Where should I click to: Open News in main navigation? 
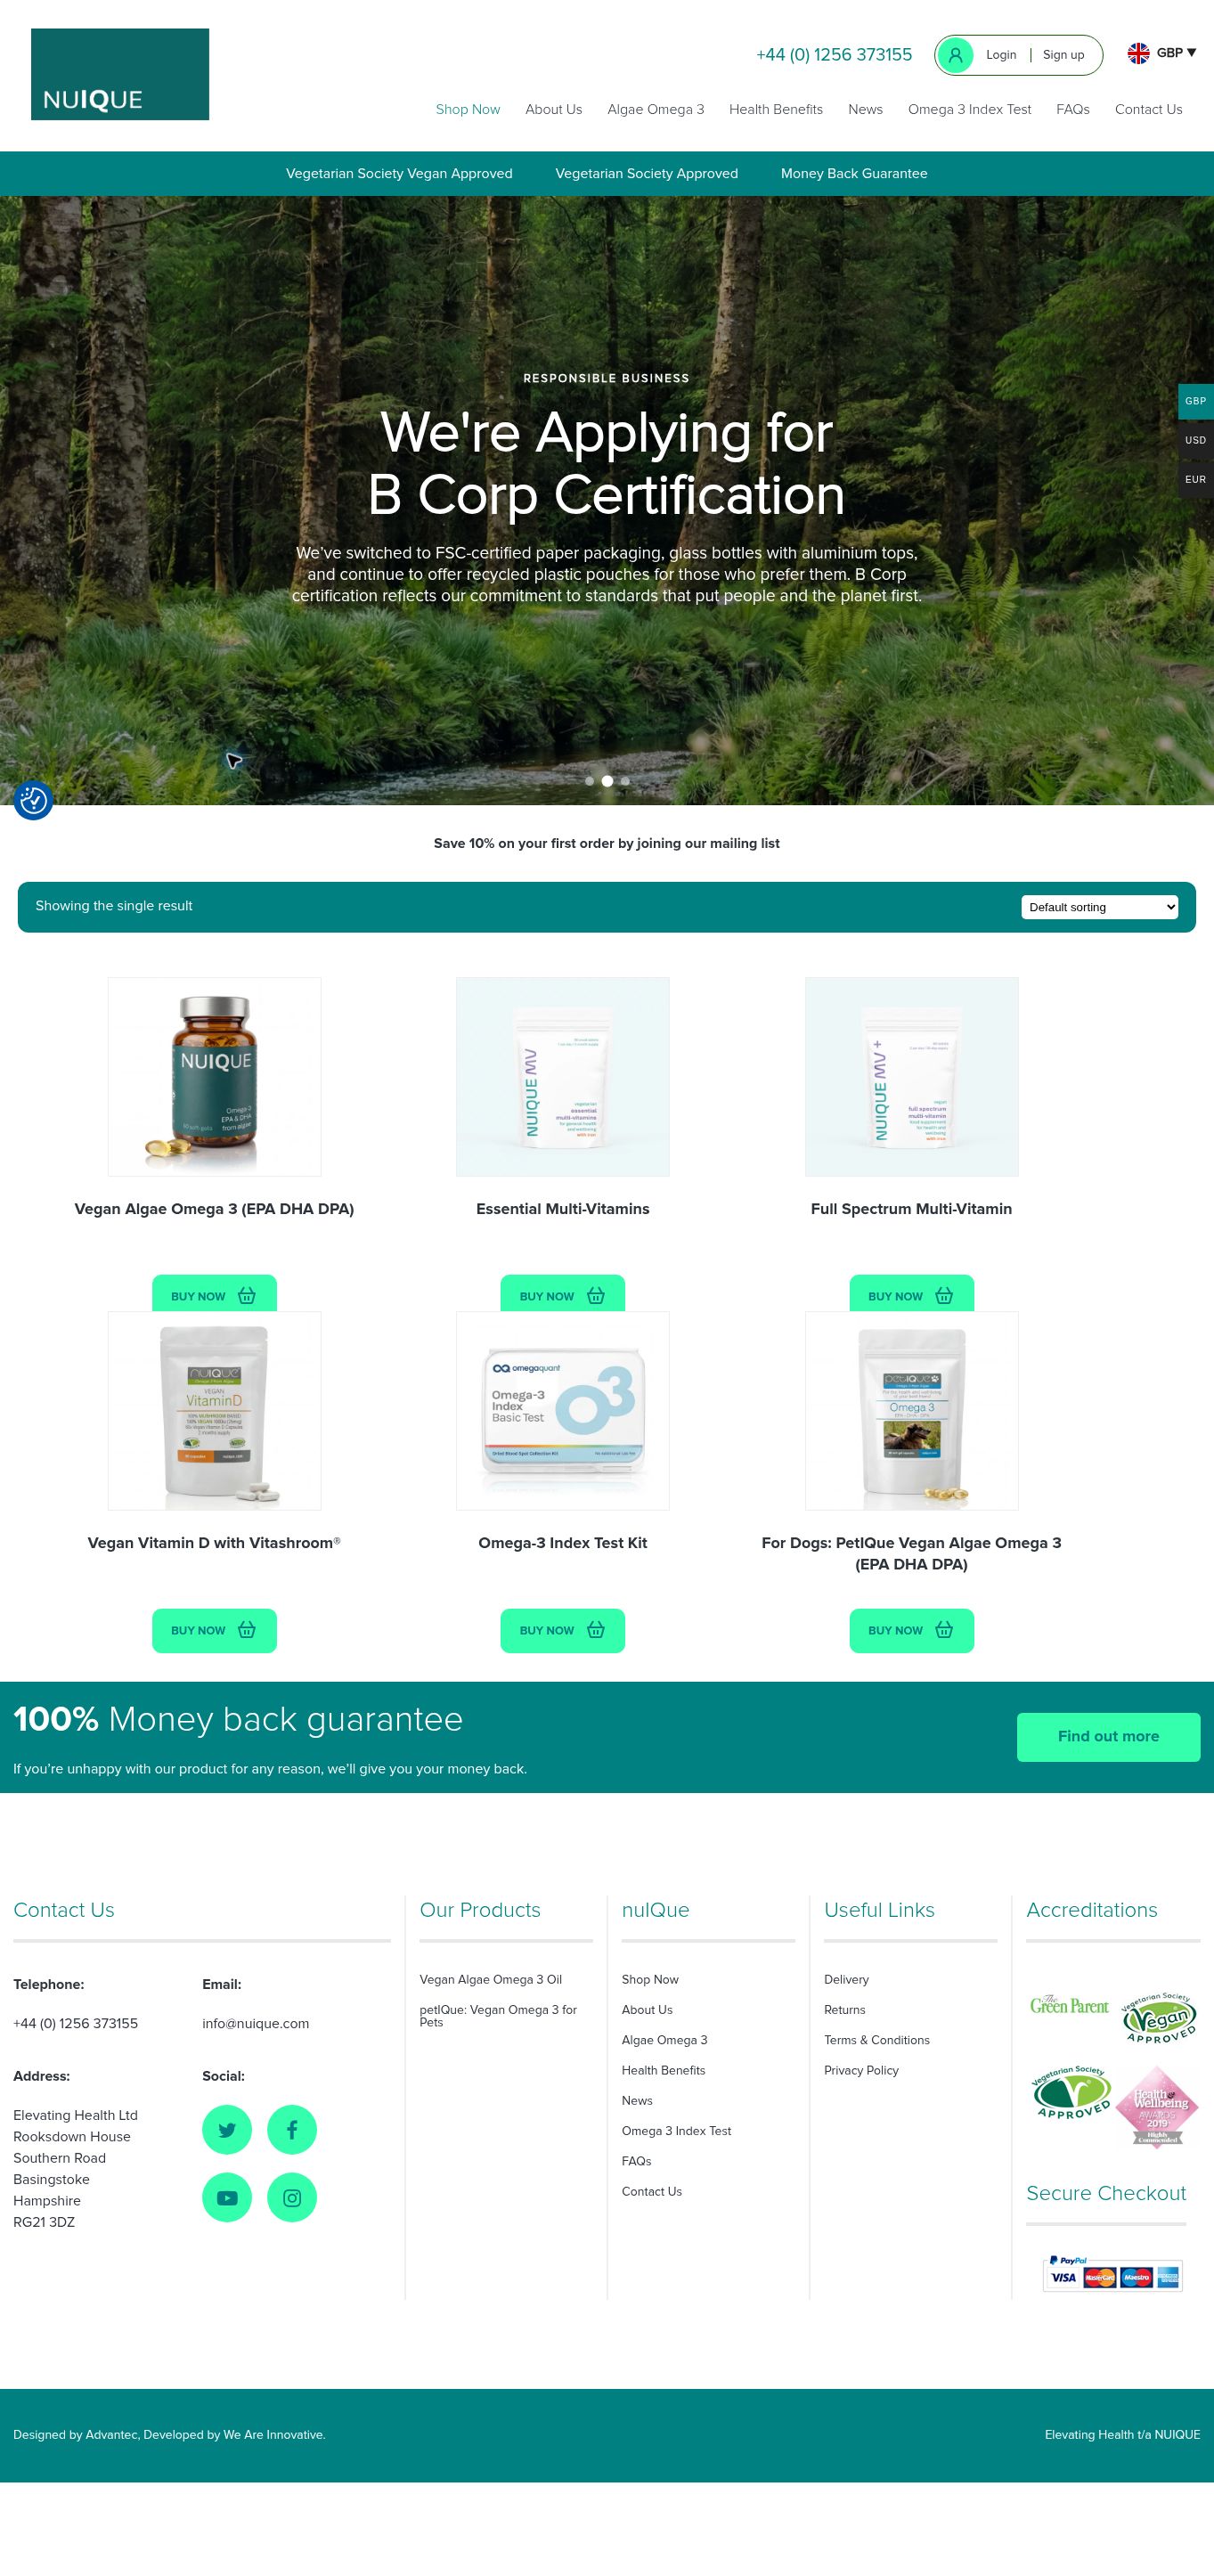point(865,109)
